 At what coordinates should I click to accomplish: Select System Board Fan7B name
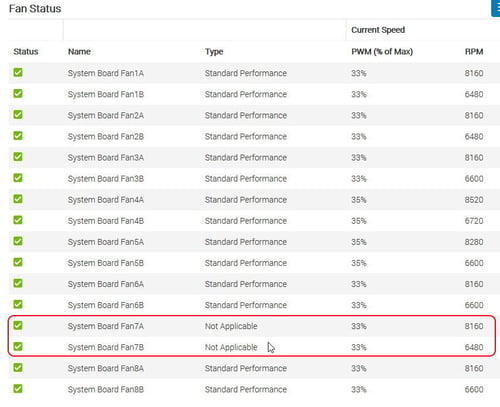pos(106,347)
